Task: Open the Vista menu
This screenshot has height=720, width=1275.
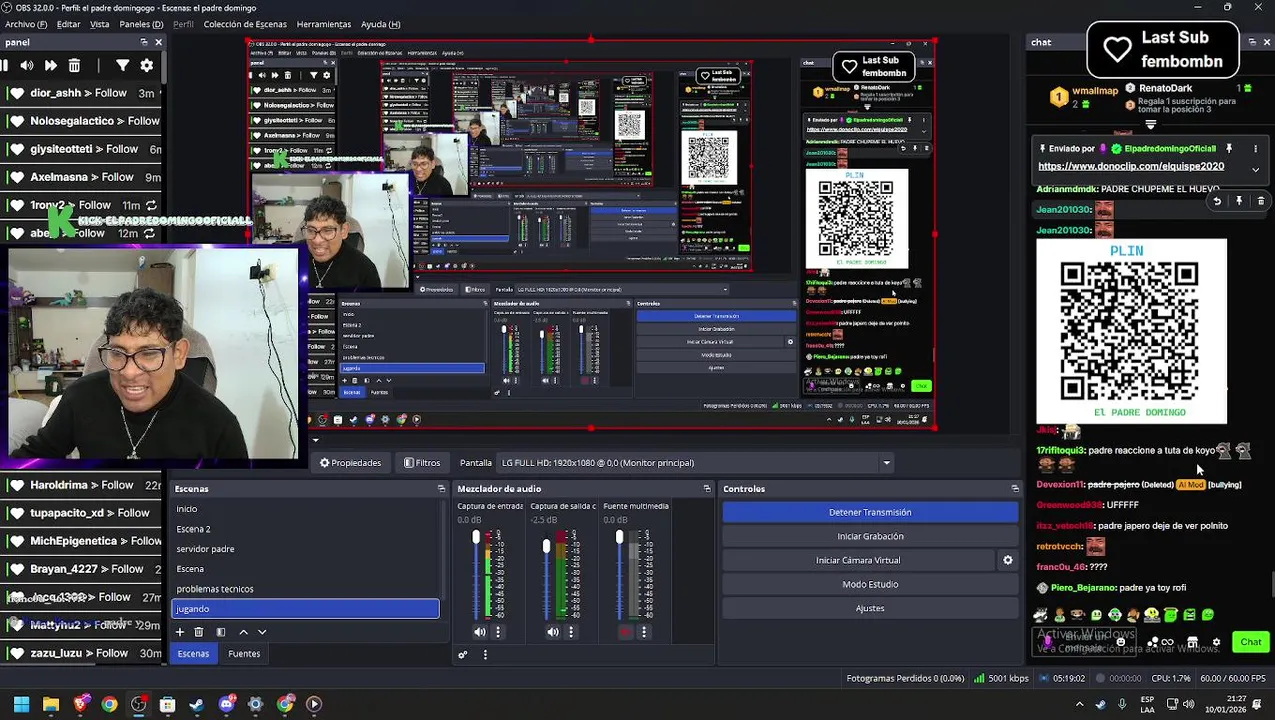Action: 100,24
